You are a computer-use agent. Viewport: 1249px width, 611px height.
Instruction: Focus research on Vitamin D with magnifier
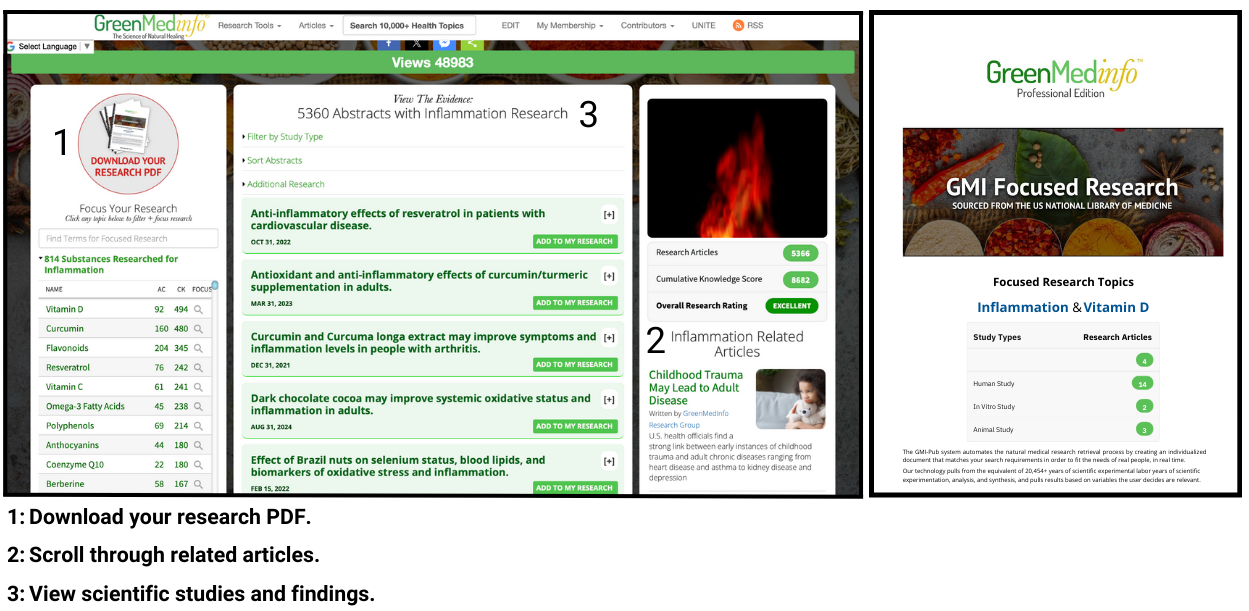coord(198,310)
